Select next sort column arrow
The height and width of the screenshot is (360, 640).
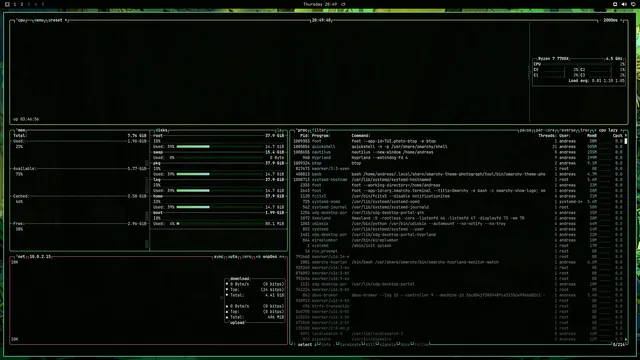tap(622, 130)
